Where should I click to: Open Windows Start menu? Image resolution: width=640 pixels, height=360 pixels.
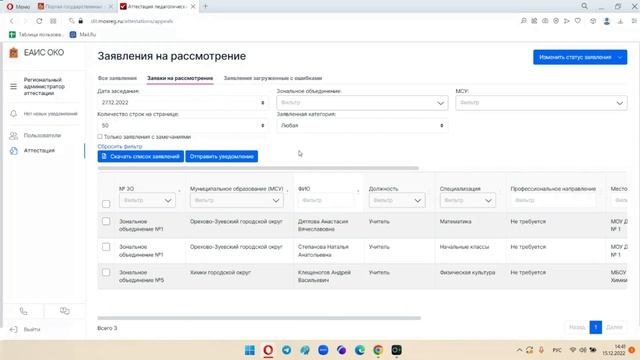tap(250, 350)
